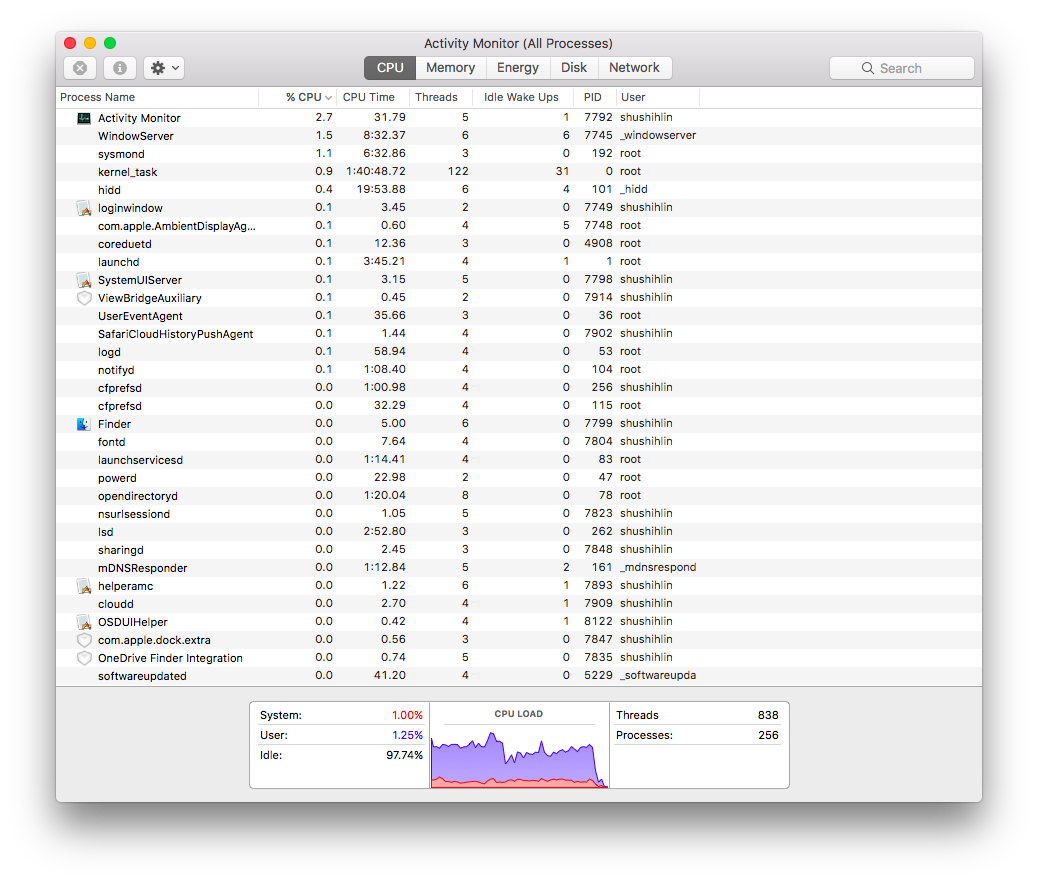The width and height of the screenshot is (1038, 882).
Task: Click the User 1.25% value
Action: tap(407, 735)
